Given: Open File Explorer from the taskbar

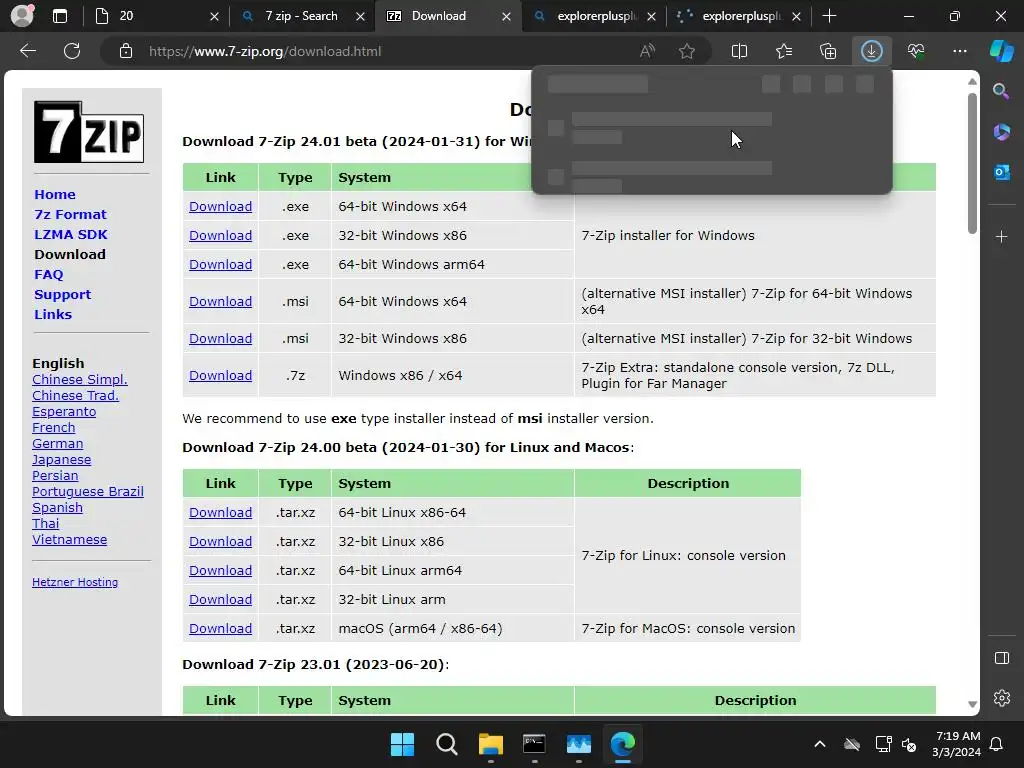Looking at the screenshot, I should click(x=490, y=744).
